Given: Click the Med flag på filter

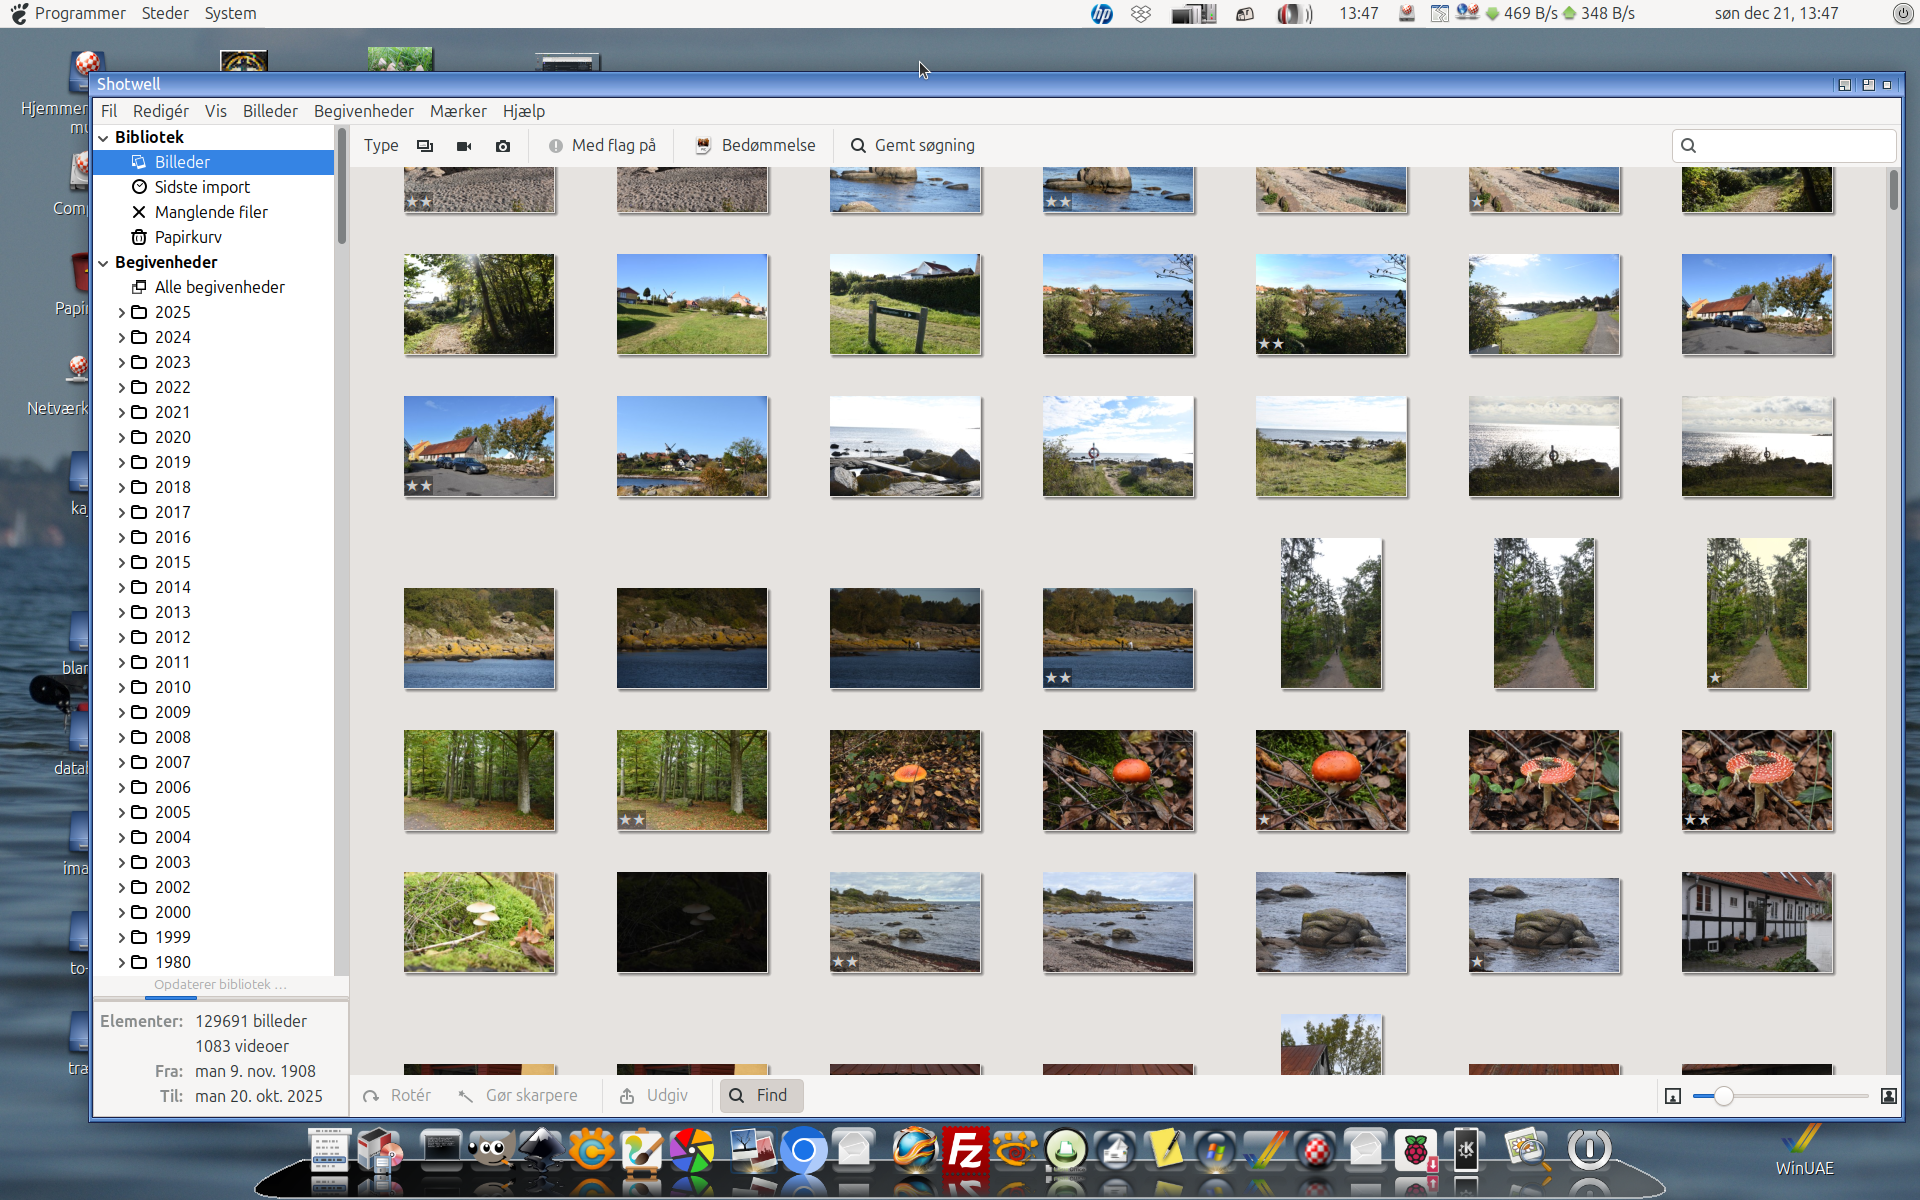Looking at the screenshot, I should point(602,146).
